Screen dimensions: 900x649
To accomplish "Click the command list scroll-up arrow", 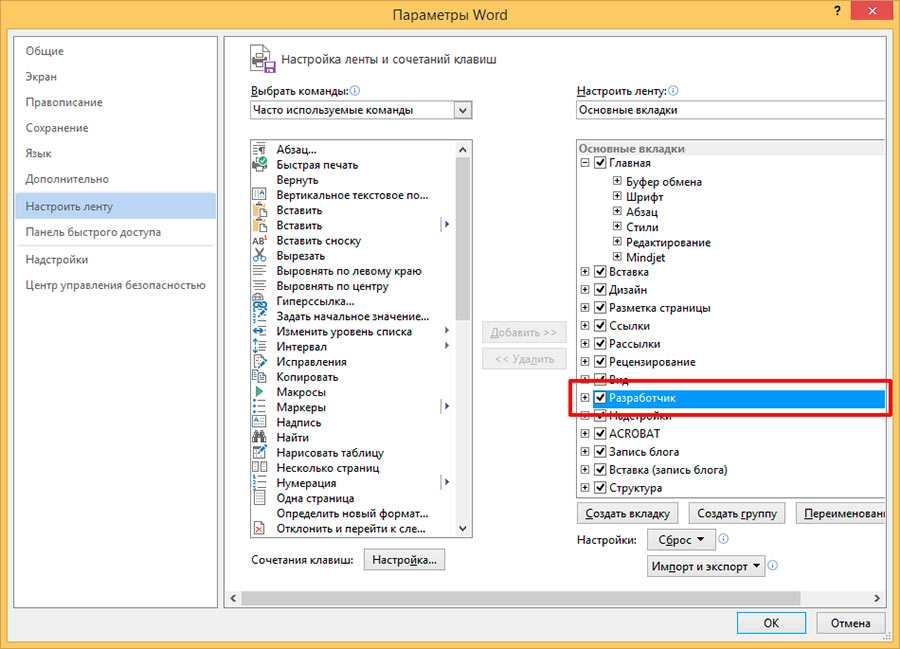I will (463, 149).
